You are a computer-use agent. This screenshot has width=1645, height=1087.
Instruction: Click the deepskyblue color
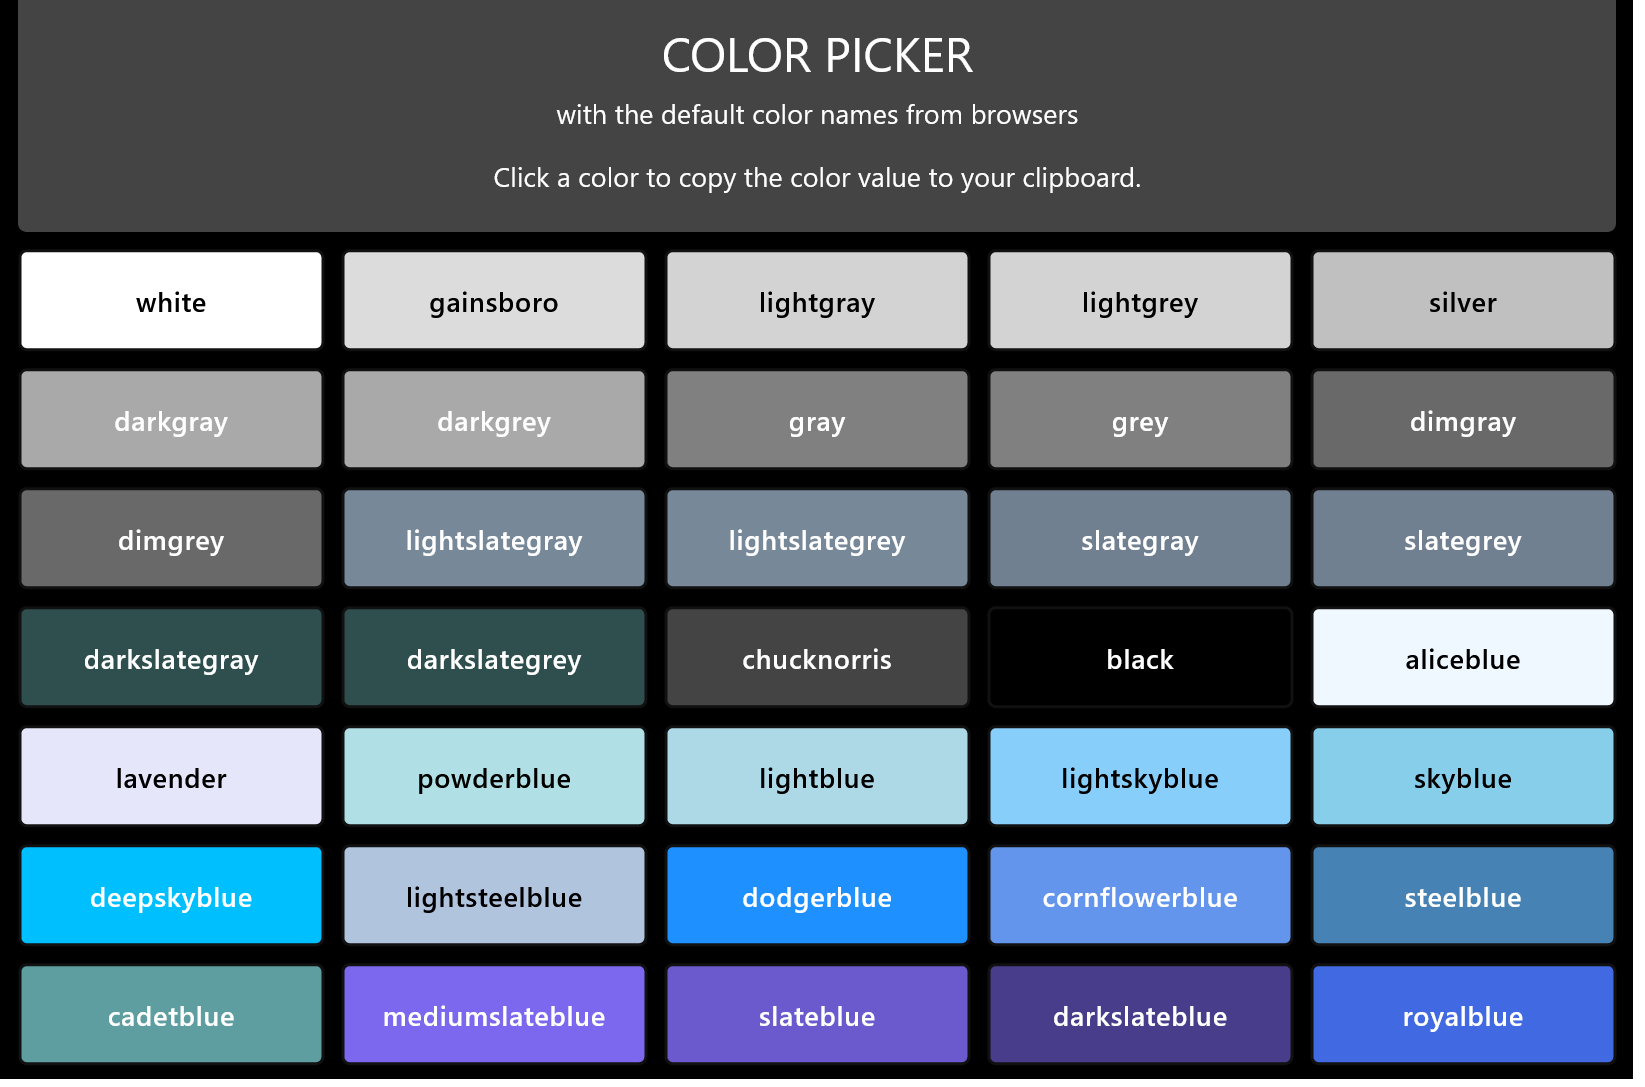[x=171, y=896]
